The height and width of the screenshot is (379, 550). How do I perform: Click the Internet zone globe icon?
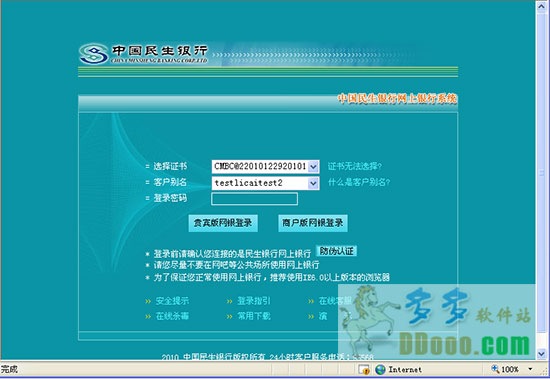[380, 370]
